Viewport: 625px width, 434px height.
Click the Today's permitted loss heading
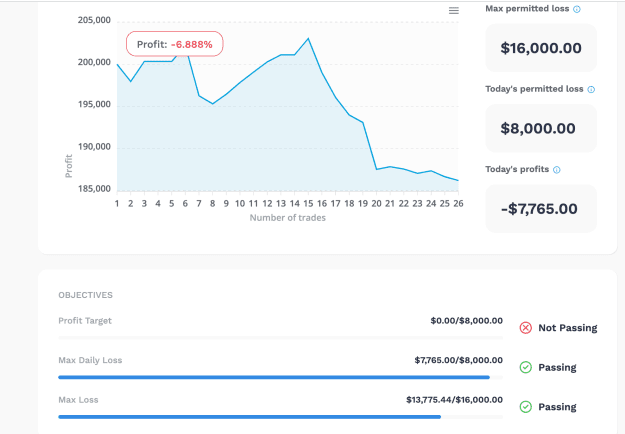(x=534, y=89)
